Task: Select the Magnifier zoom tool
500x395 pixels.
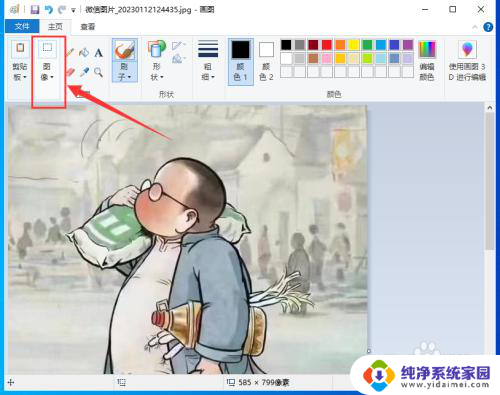Action: coord(98,72)
